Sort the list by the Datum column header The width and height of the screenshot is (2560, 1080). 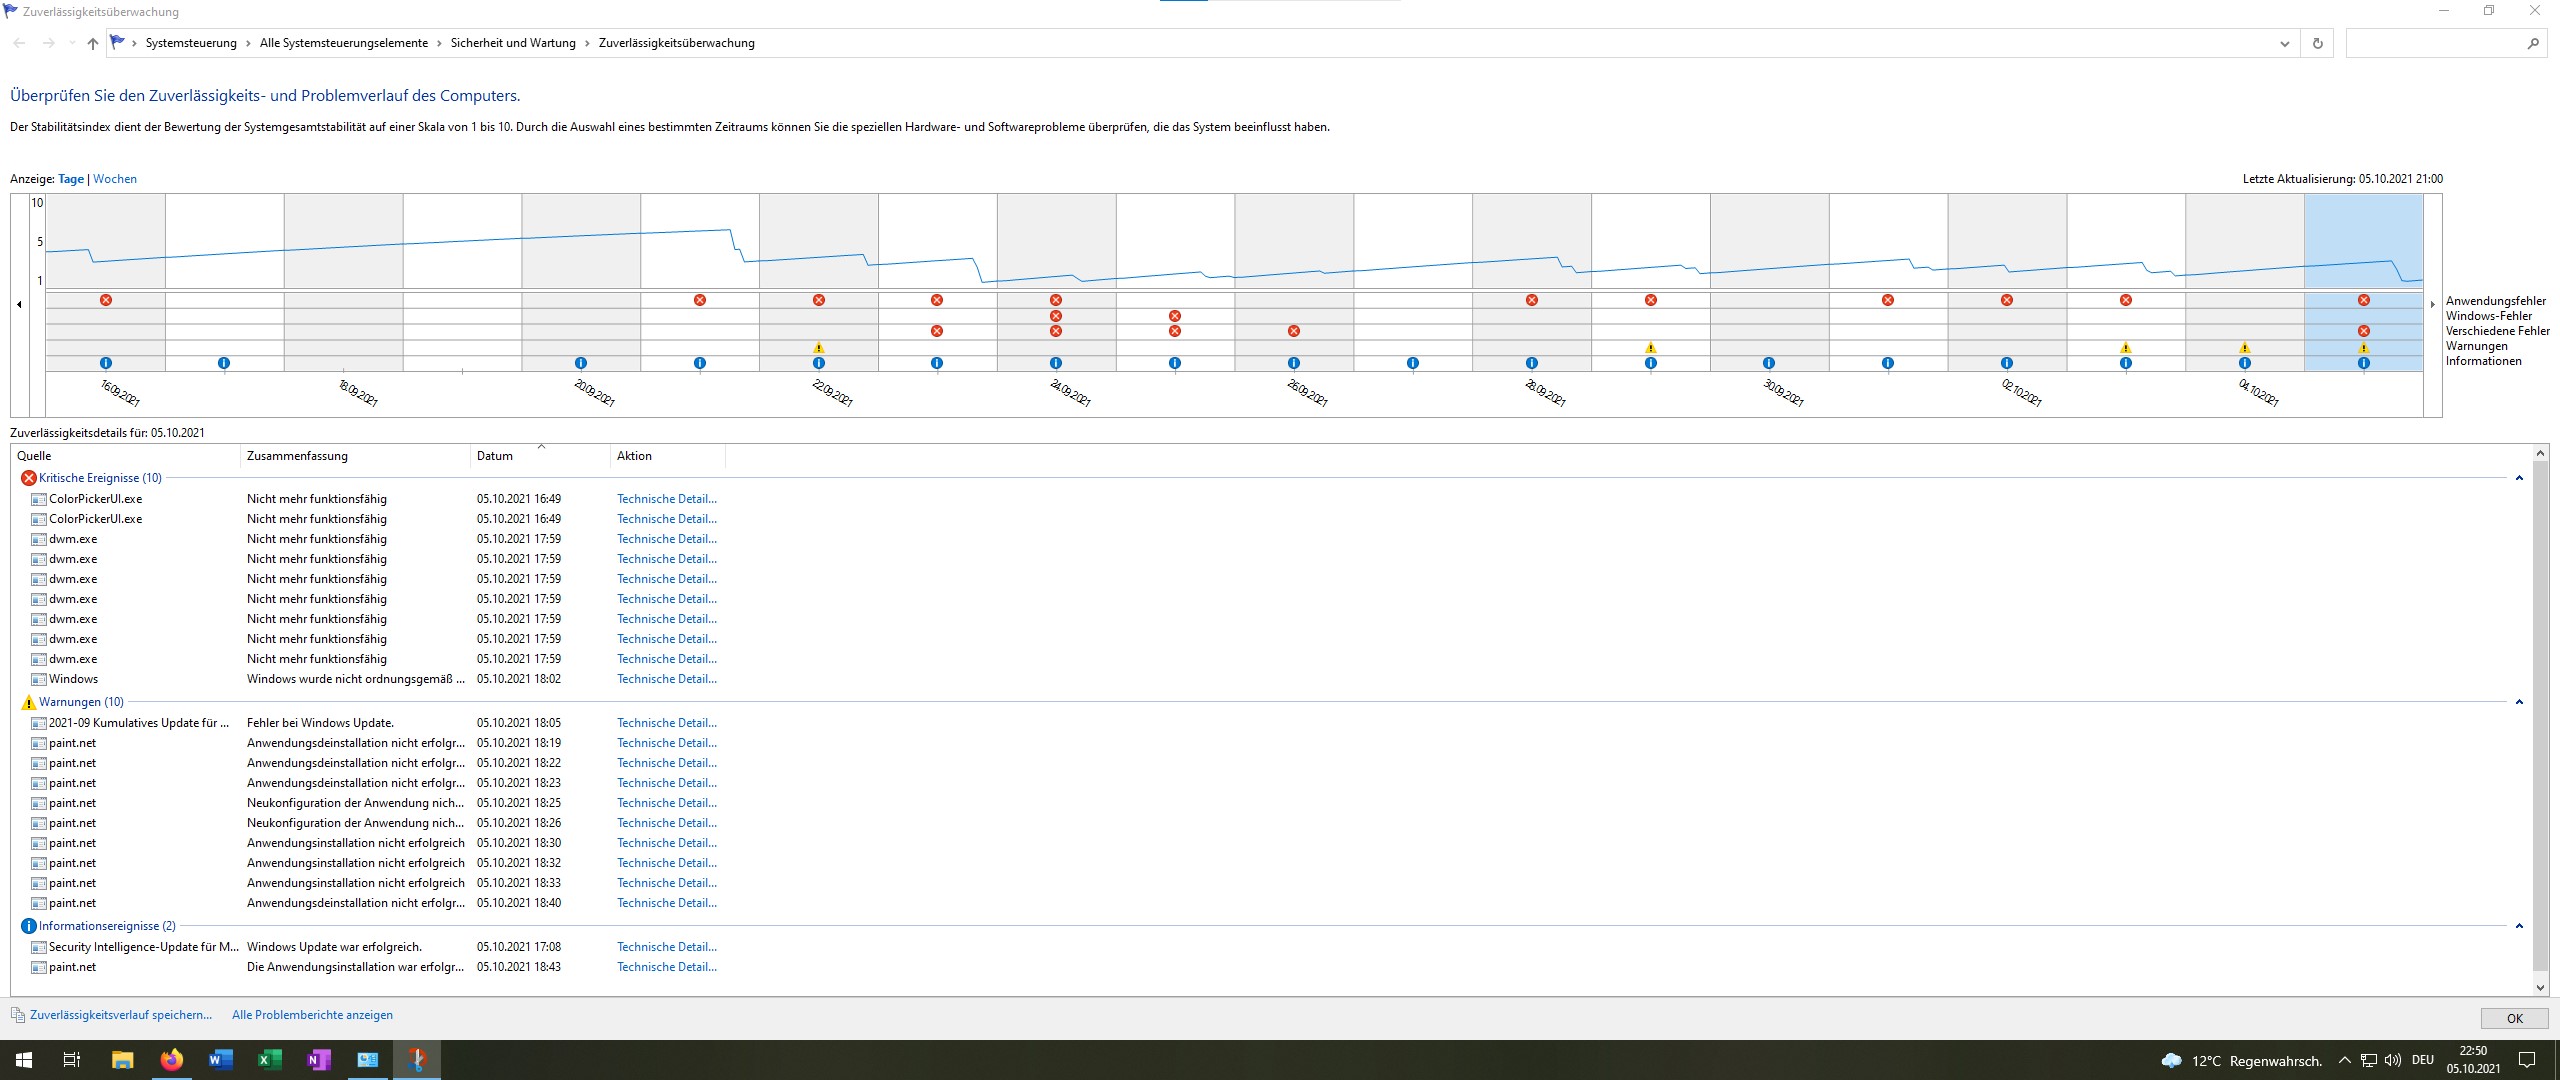(x=495, y=456)
